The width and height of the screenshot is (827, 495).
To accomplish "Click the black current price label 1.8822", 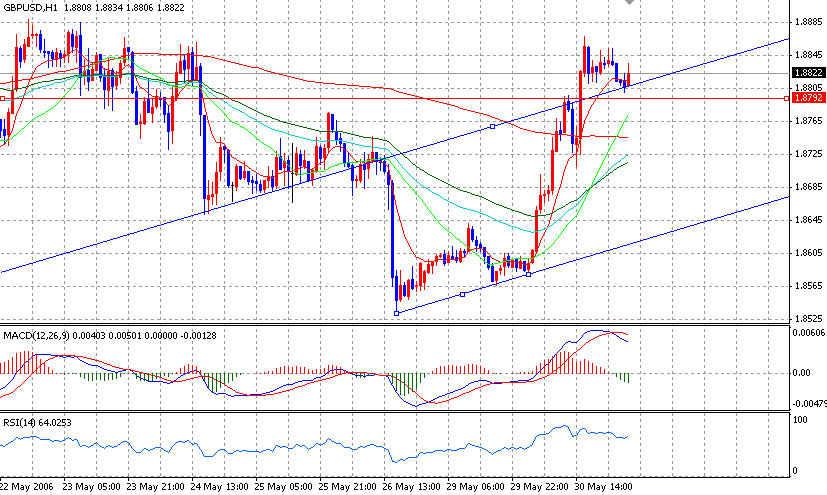I will [809, 73].
